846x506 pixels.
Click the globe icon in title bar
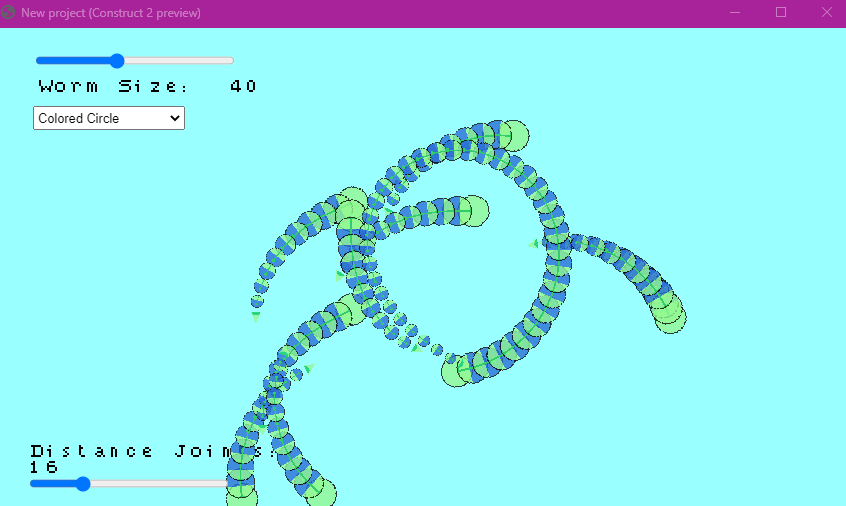point(8,12)
